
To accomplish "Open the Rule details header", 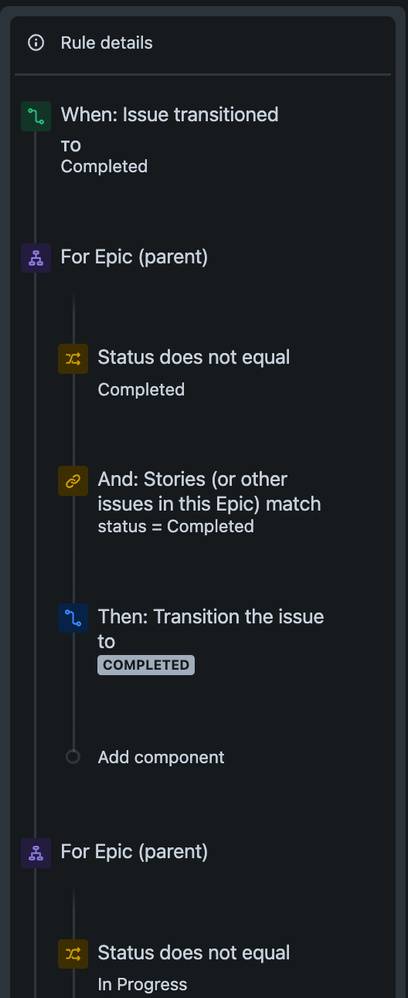I will [x=202, y=43].
